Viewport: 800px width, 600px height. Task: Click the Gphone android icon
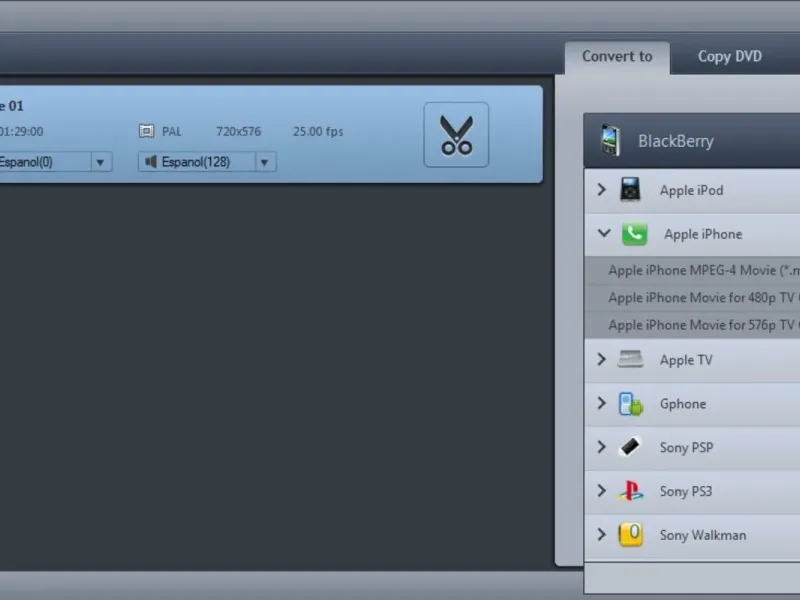[x=631, y=404]
